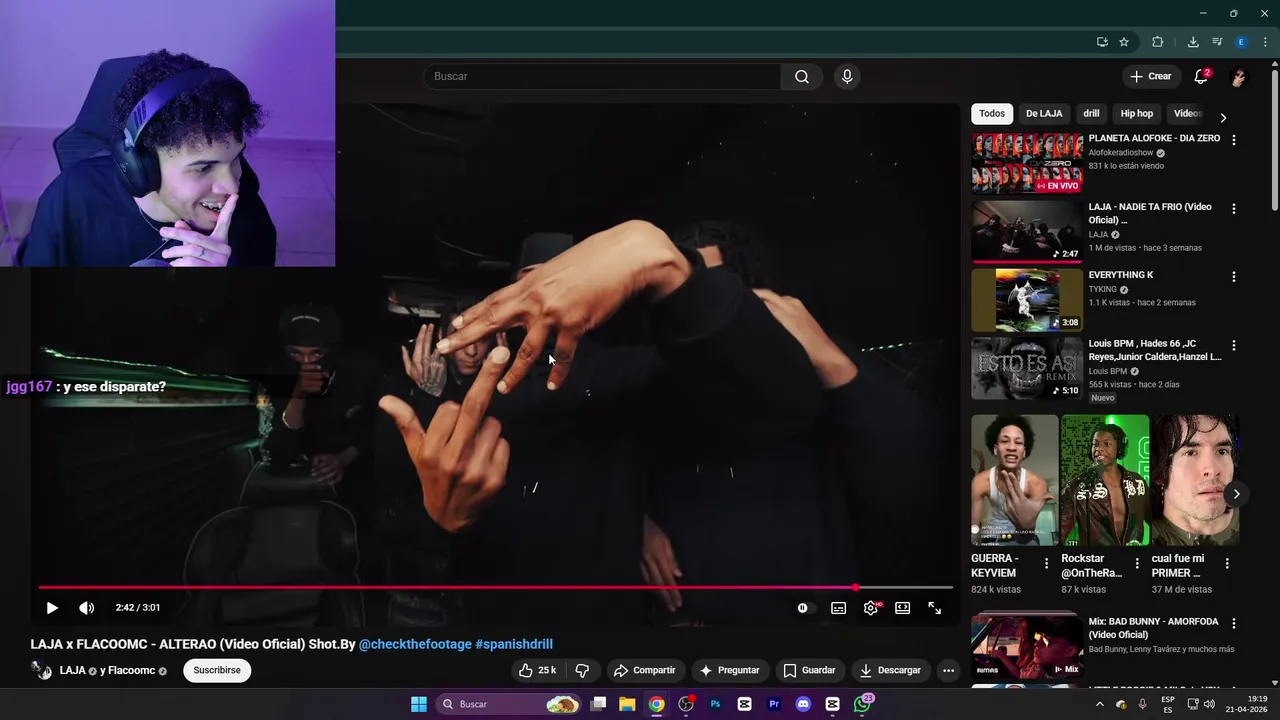Open the LAJA channel avatar
The image size is (1280, 720).
[x=41, y=670]
